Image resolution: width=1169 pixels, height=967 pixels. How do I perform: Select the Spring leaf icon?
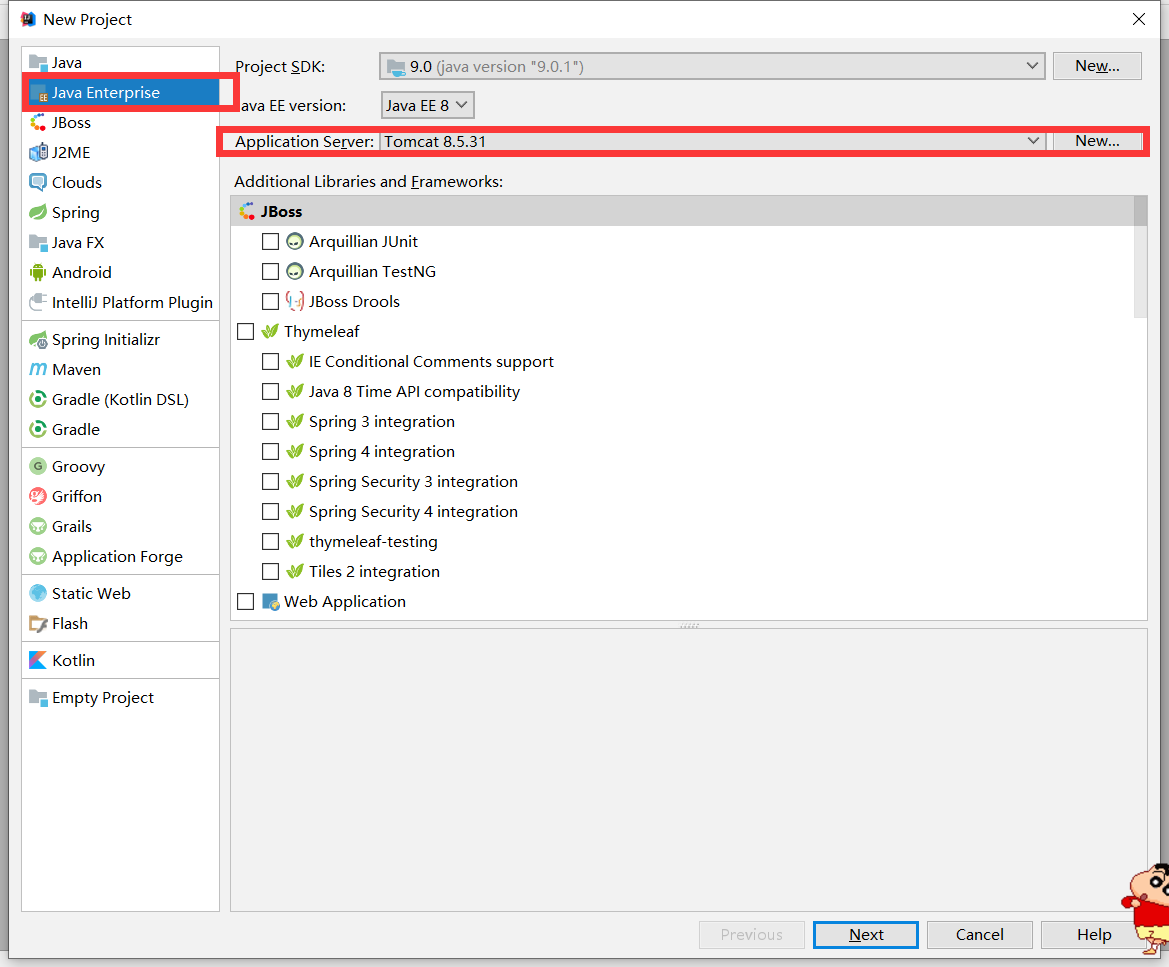tap(38, 212)
